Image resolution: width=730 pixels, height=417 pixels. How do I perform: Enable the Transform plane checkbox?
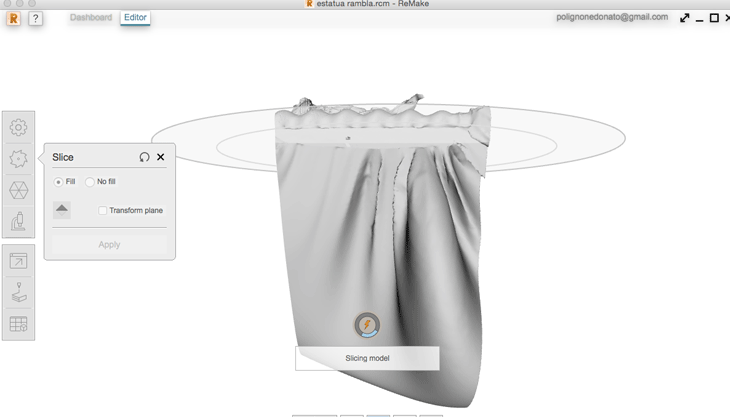102,210
